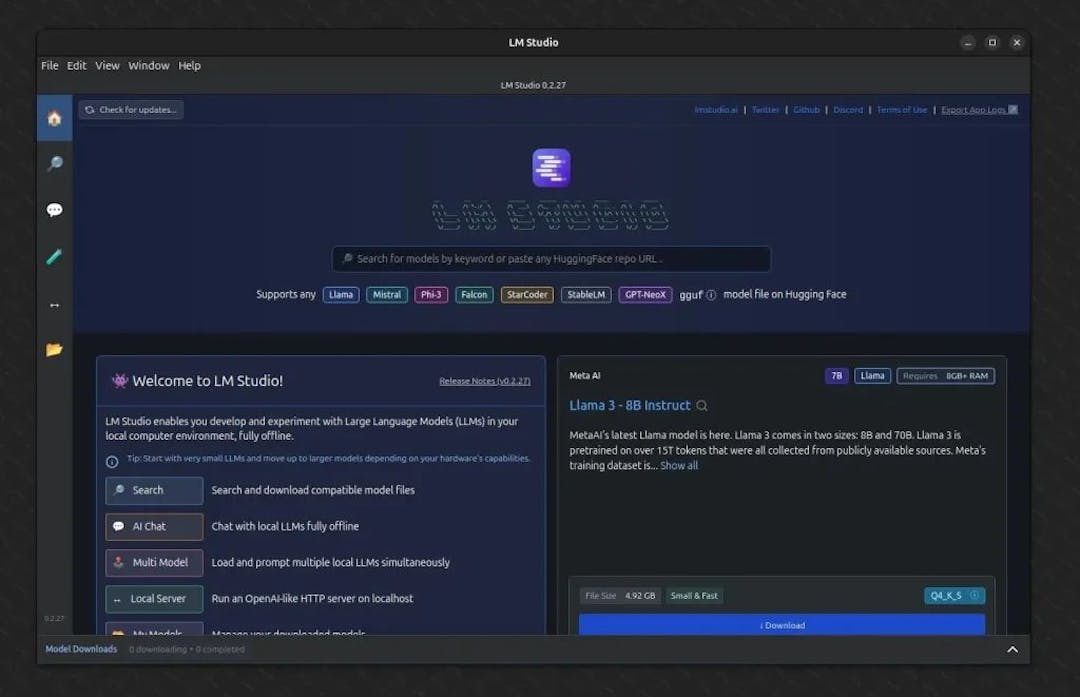Expand description with Show all
This screenshot has width=1080, height=697.
(679, 466)
